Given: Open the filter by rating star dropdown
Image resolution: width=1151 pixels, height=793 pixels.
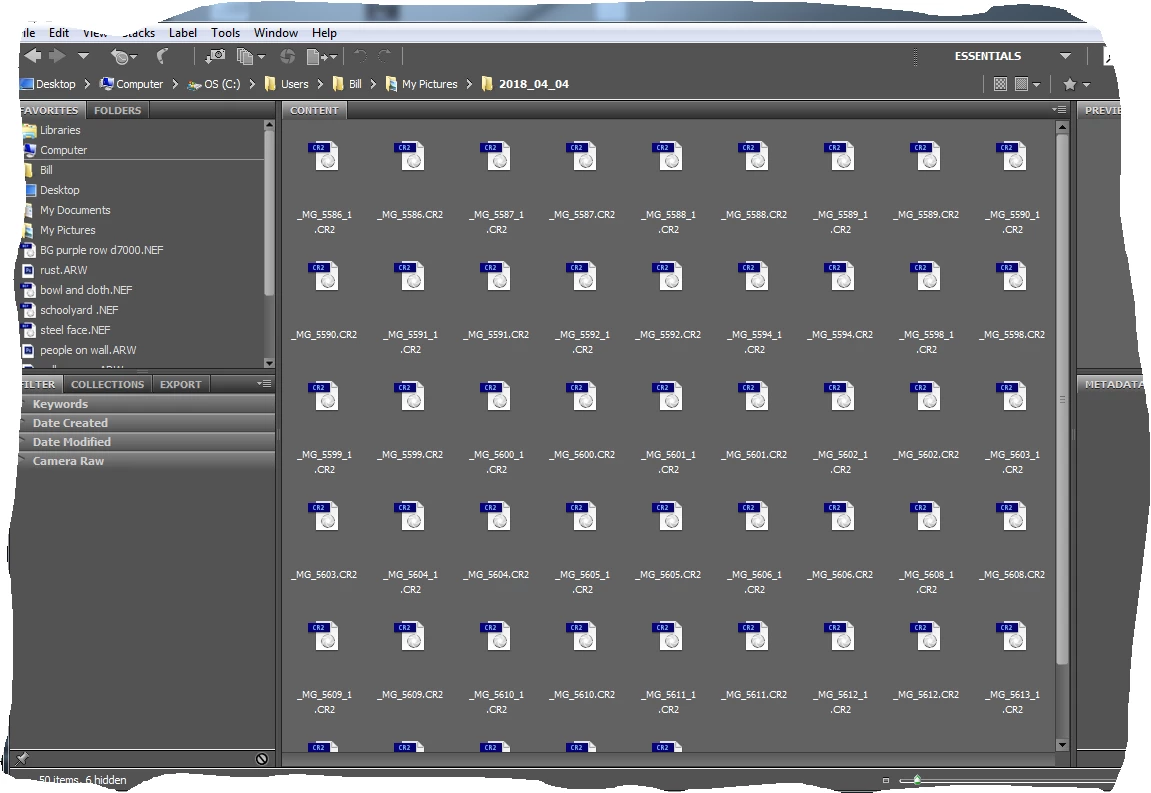Looking at the screenshot, I should pyautogui.click(x=1077, y=84).
